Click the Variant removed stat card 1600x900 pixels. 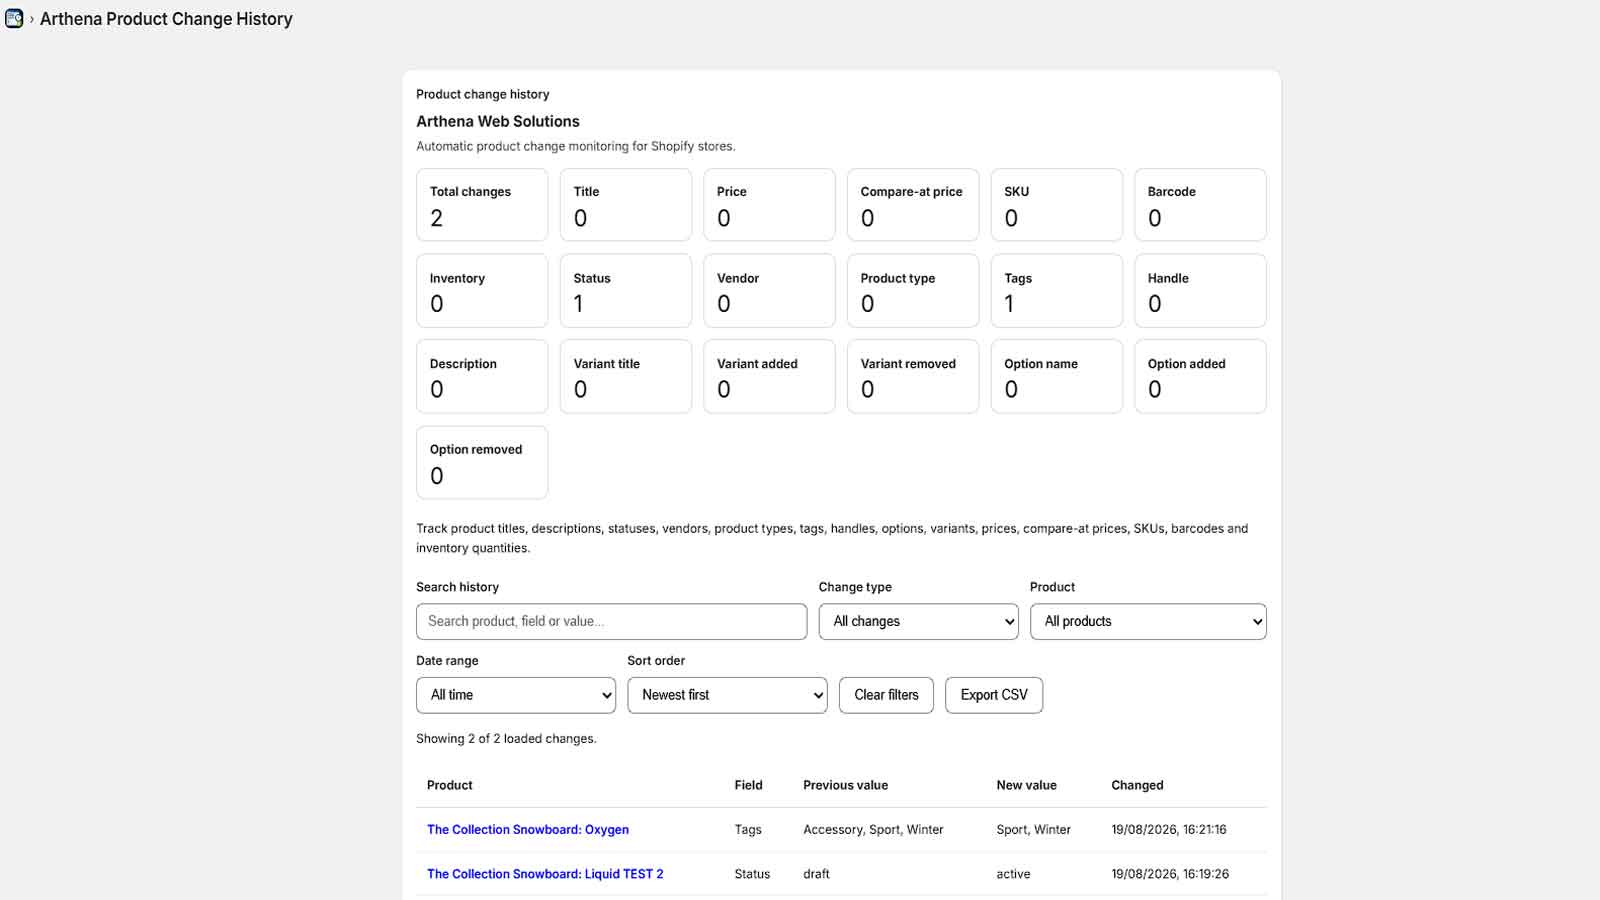click(913, 377)
